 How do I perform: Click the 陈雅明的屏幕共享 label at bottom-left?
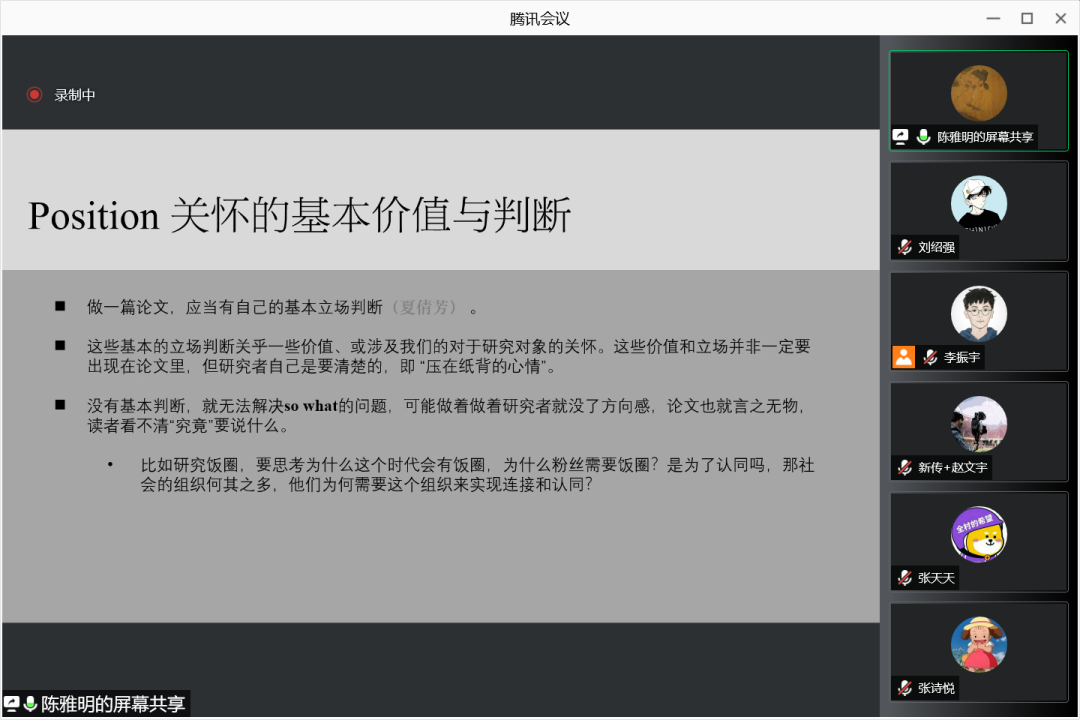click(x=113, y=704)
